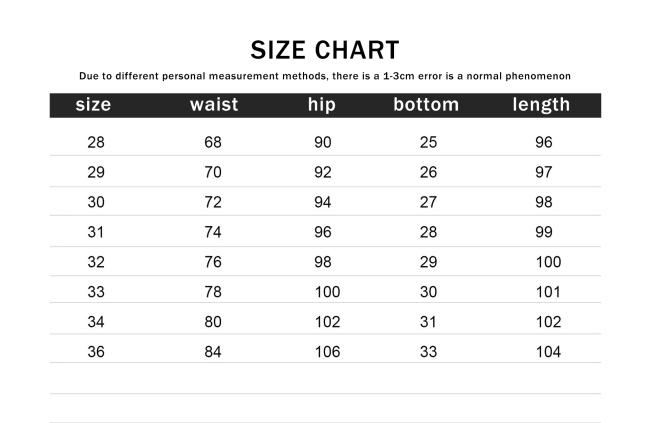
Task: Click hip value 106
Action: [x=327, y=352]
